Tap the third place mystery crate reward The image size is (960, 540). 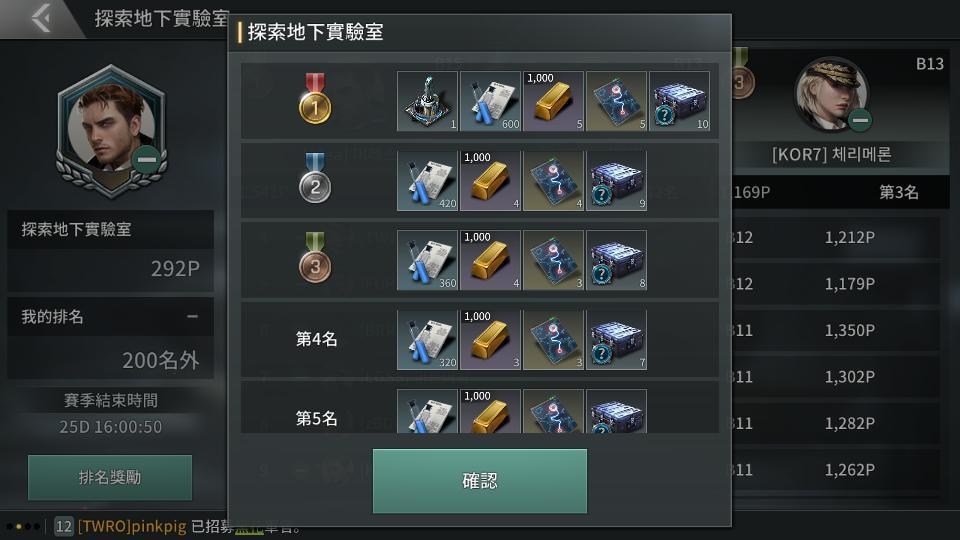point(617,260)
